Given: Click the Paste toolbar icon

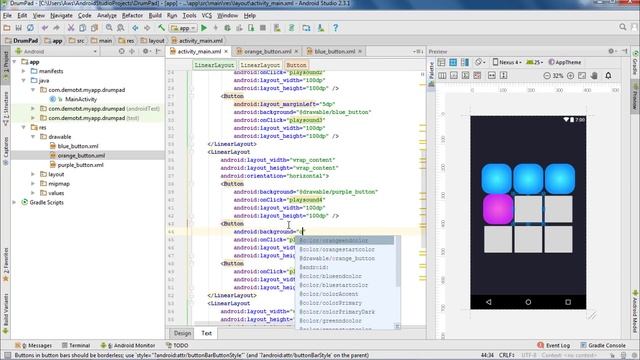Looking at the screenshot, I should tap(94, 28).
